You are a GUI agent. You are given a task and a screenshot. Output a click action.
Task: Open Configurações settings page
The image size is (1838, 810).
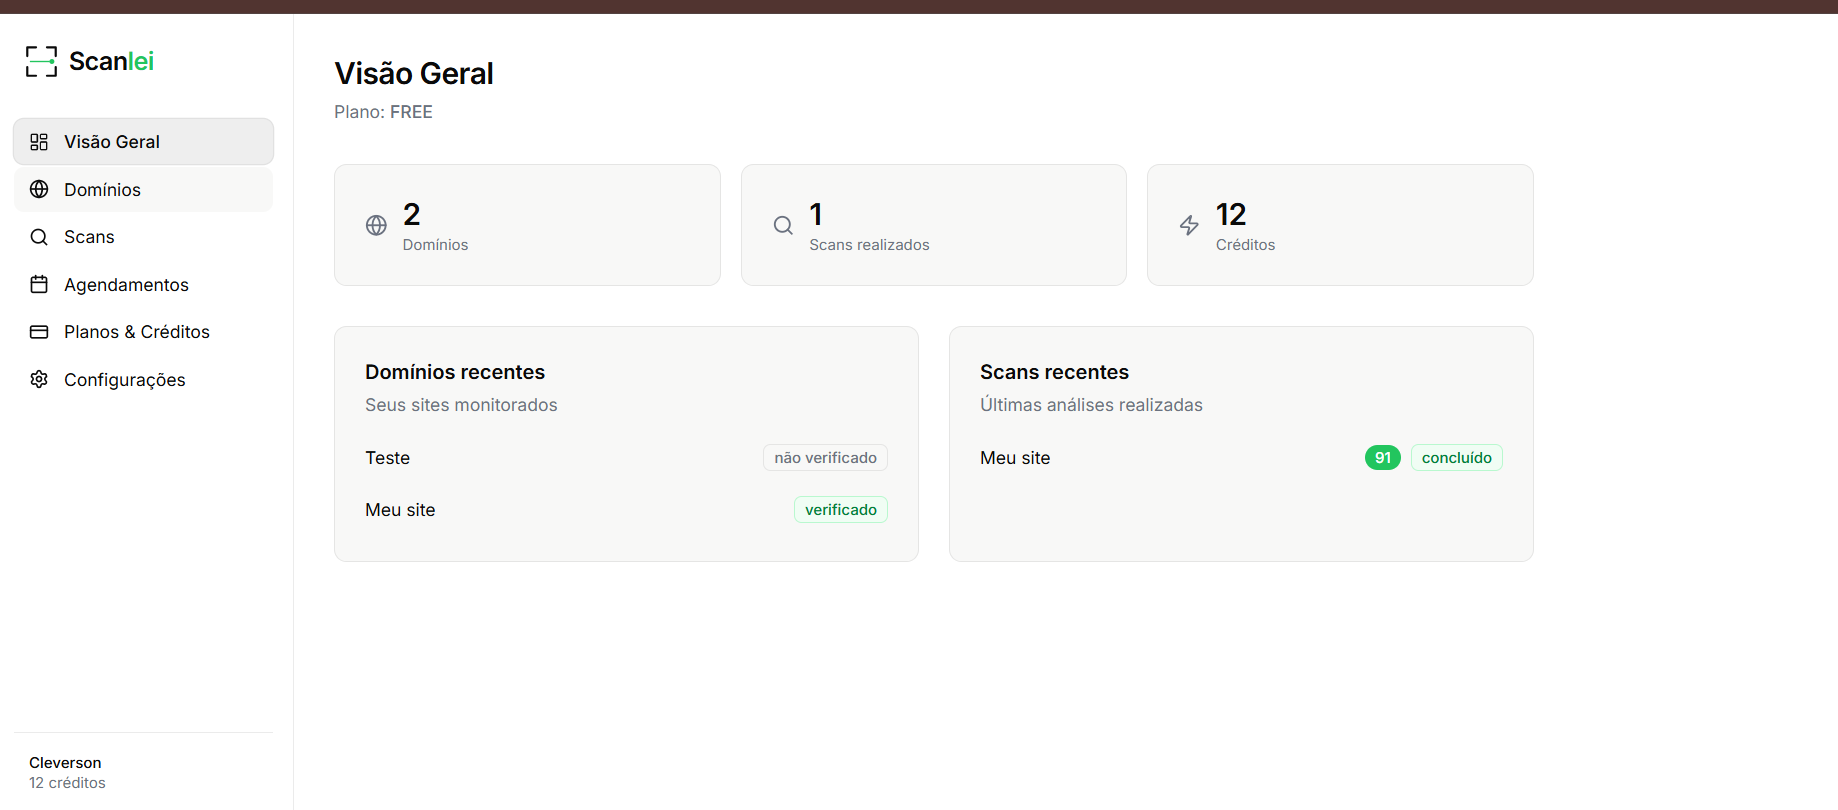point(143,379)
